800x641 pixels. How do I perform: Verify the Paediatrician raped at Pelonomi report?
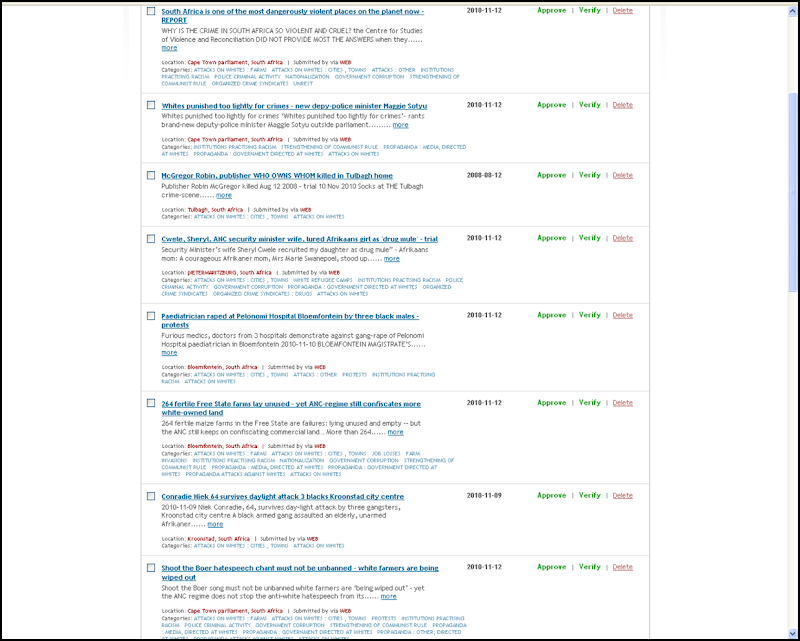click(589, 315)
